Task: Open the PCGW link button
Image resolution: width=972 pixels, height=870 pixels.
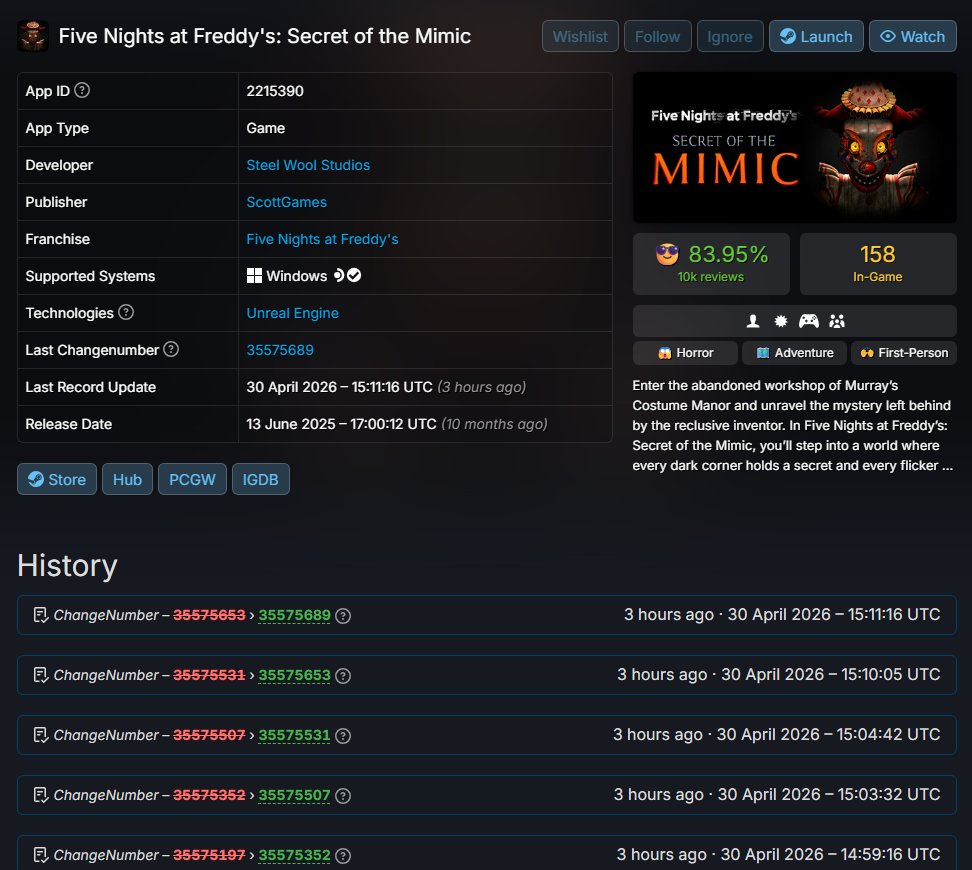Action: (x=192, y=479)
